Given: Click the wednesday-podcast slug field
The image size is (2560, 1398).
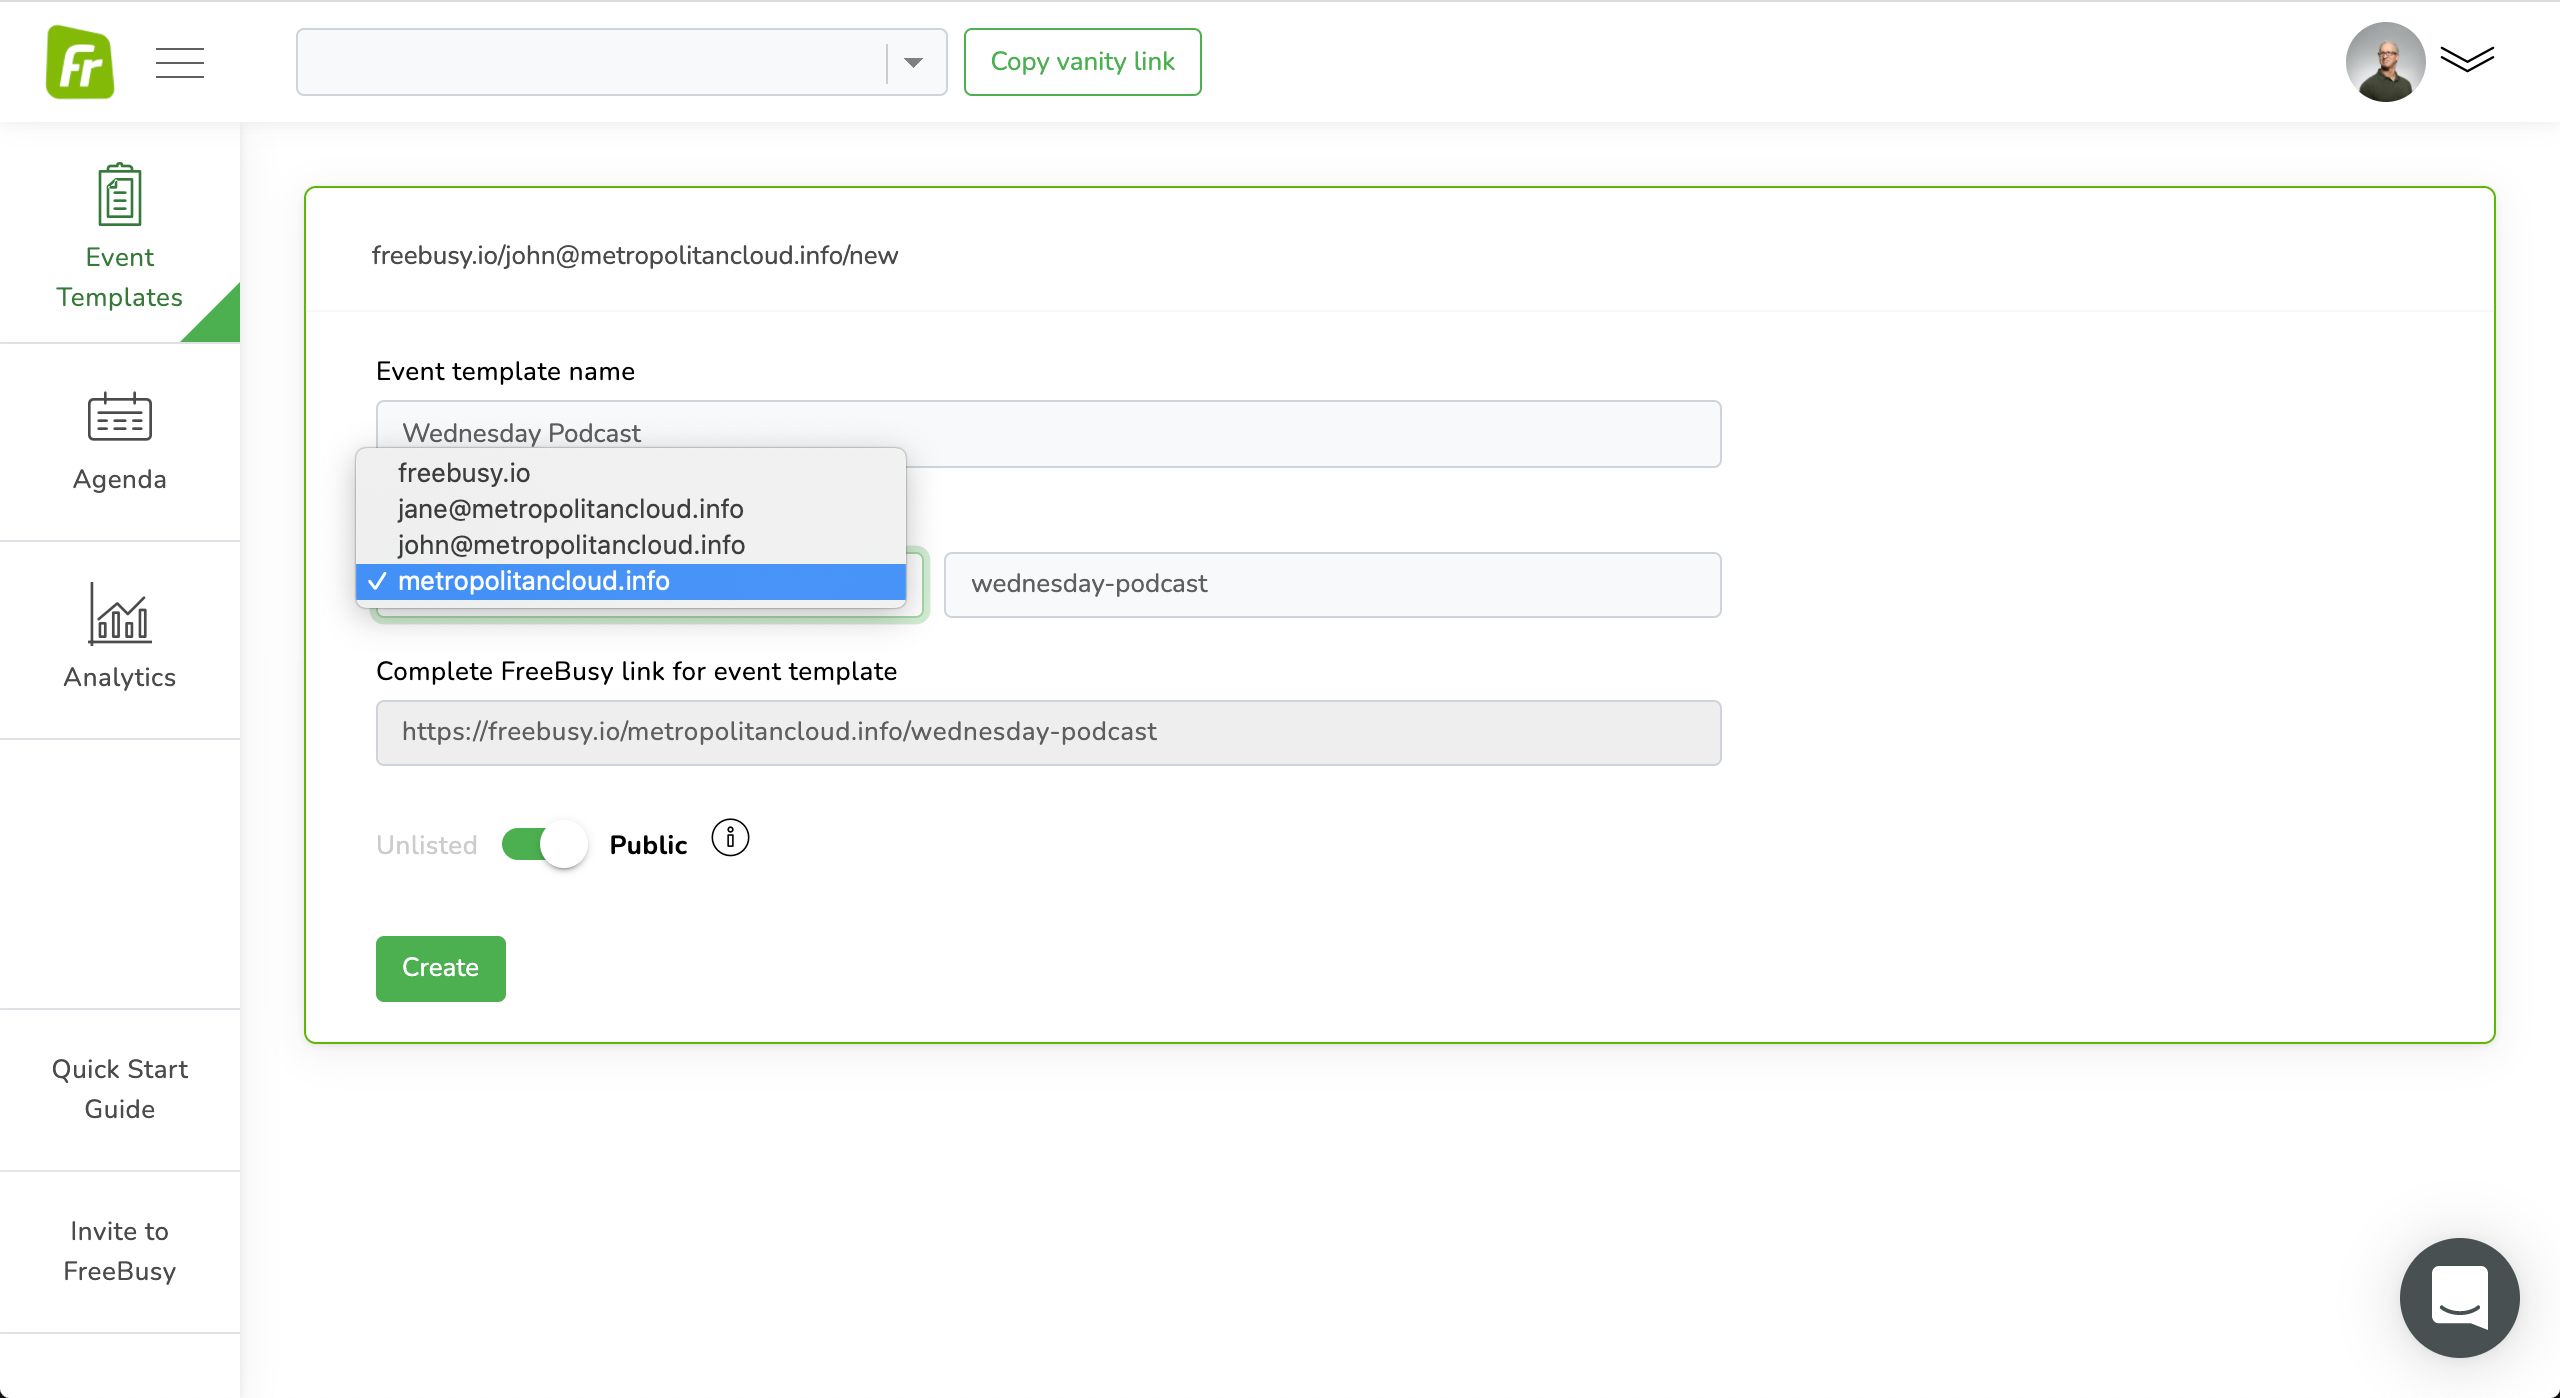Looking at the screenshot, I should click(1332, 584).
